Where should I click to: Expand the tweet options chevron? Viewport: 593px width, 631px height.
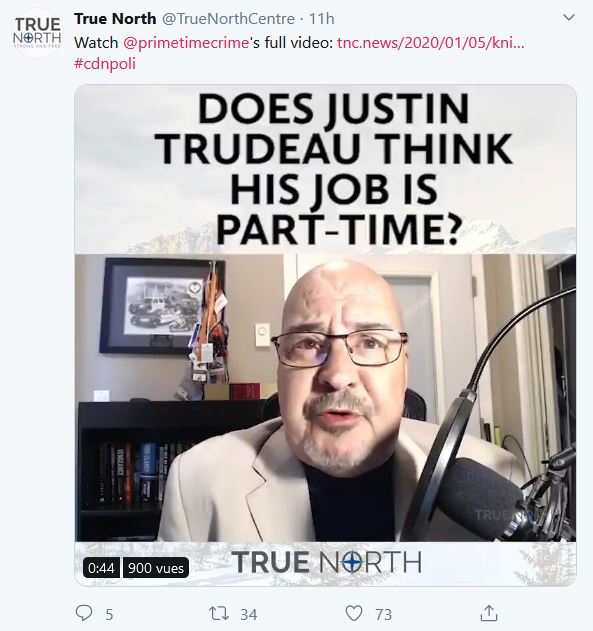(x=569, y=18)
